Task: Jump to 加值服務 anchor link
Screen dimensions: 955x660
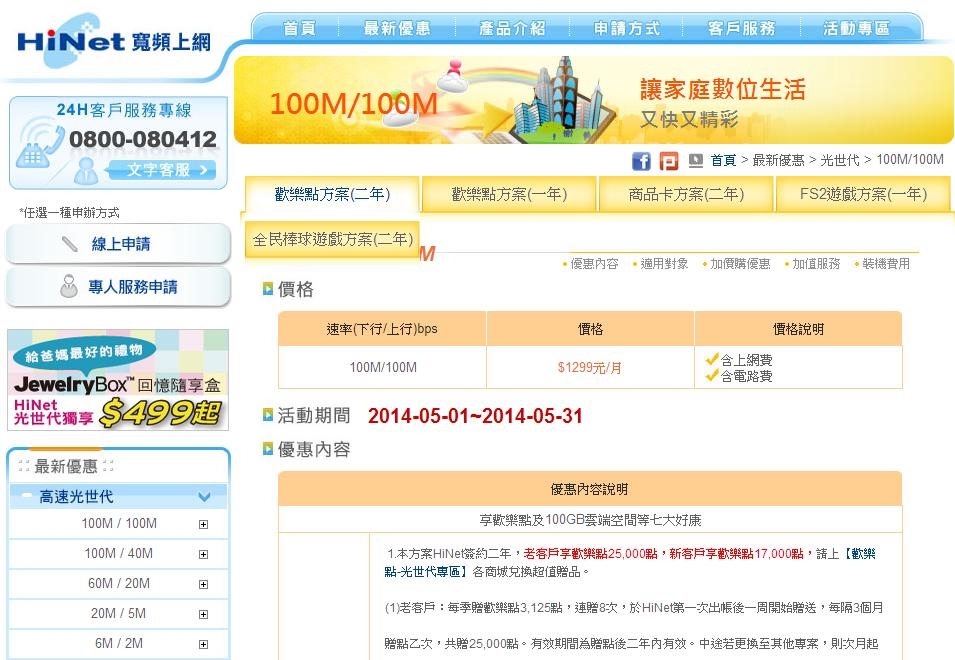Action: point(816,264)
